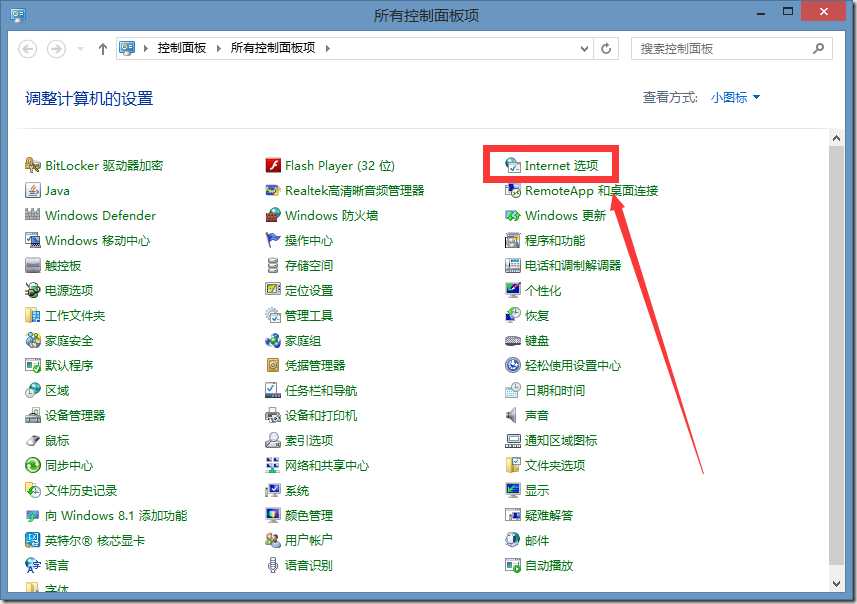Click the 存储空间 icon
857x604 pixels.
pyautogui.click(x=273, y=265)
